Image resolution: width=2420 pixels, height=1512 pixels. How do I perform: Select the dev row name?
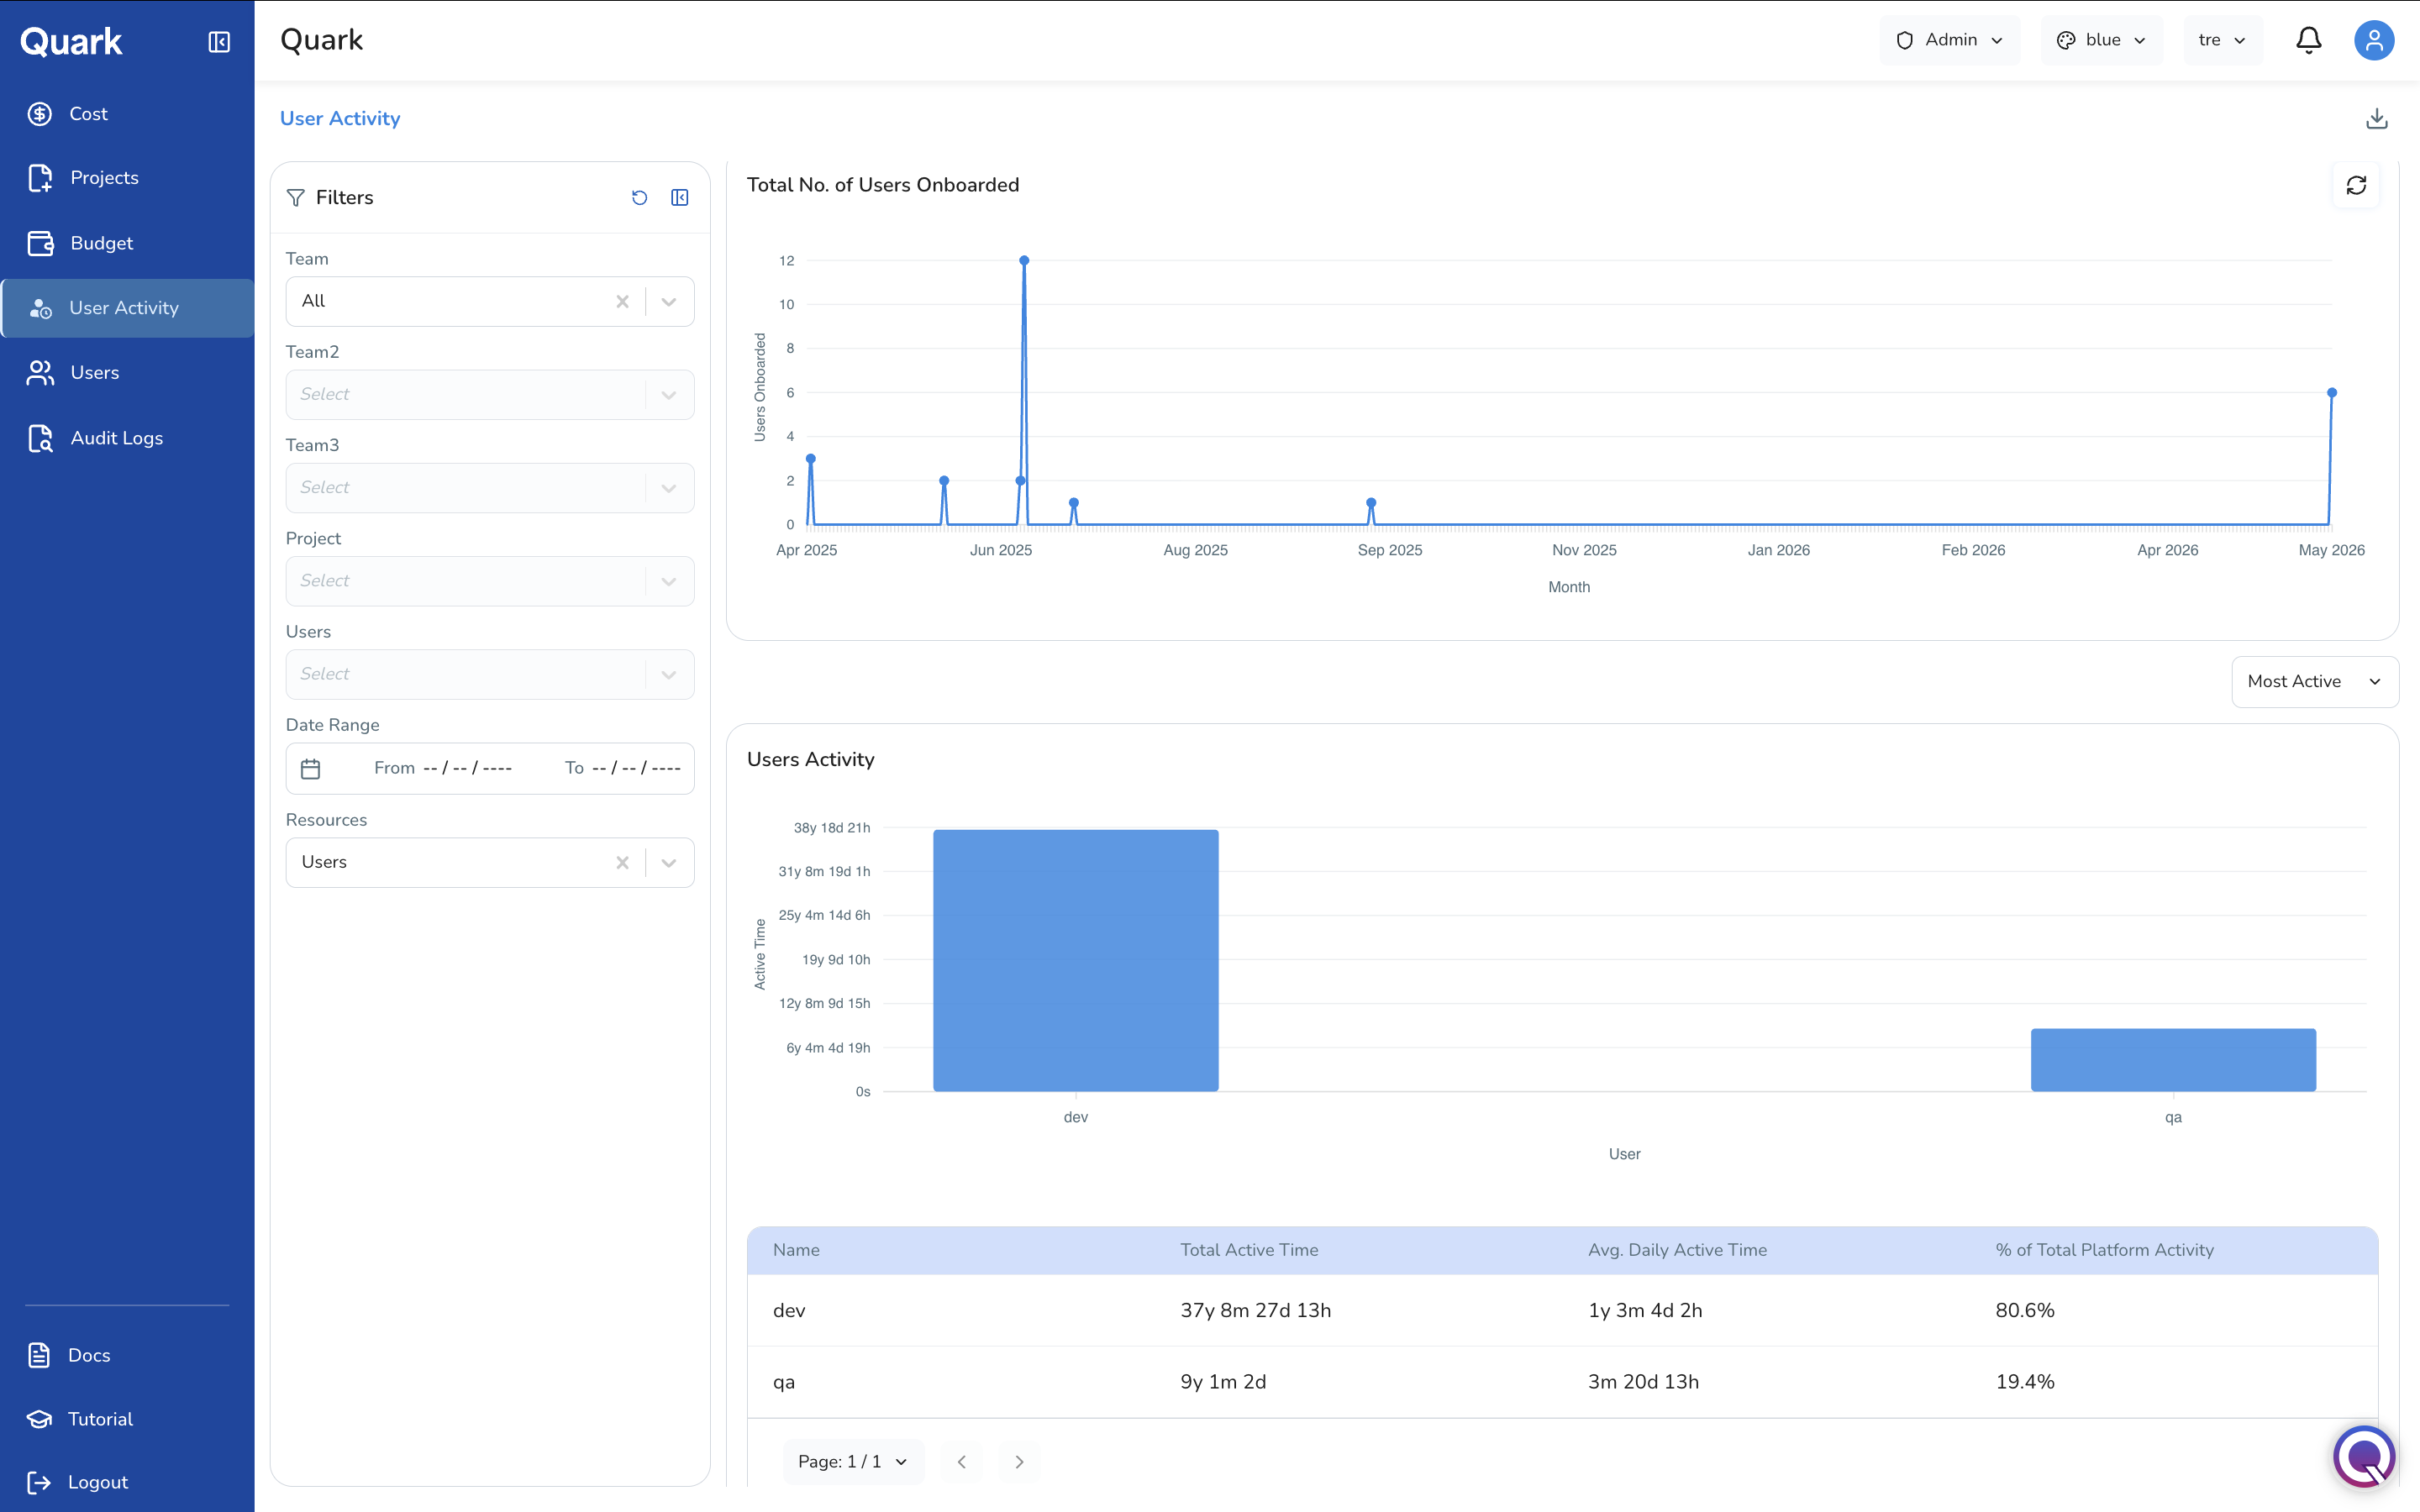pyautogui.click(x=789, y=1310)
